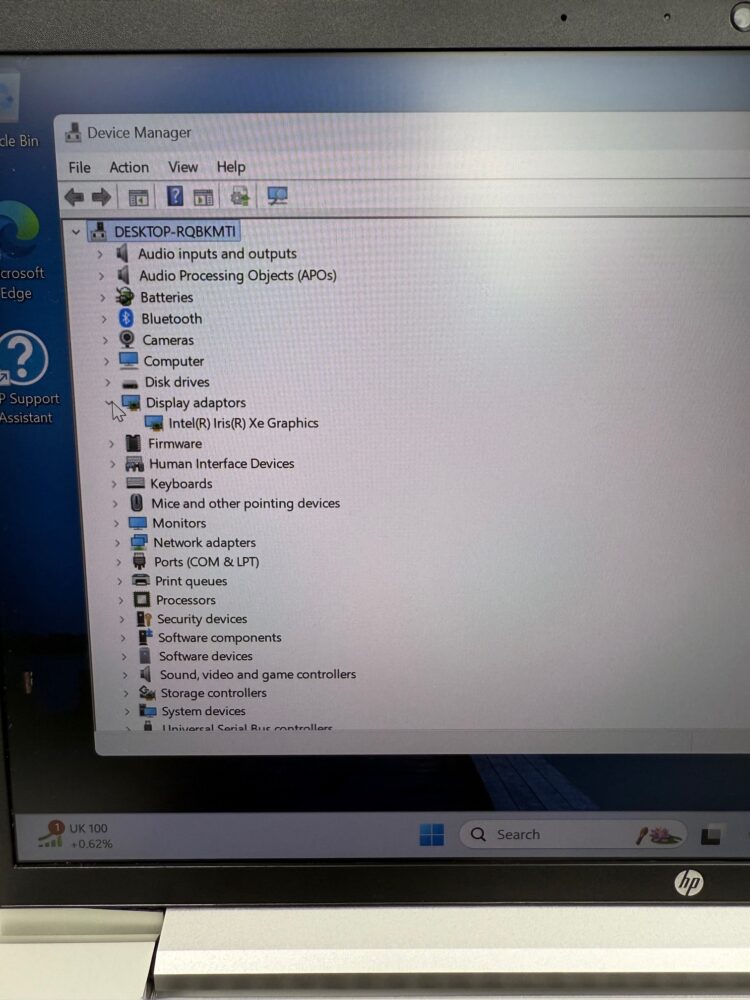The height and width of the screenshot is (1000, 750).
Task: Open HP Support Assistant desktop shortcut
Action: tap(26, 378)
